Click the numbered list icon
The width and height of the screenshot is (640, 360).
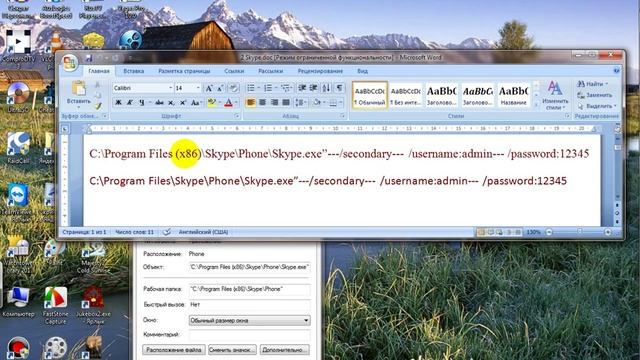268,88
